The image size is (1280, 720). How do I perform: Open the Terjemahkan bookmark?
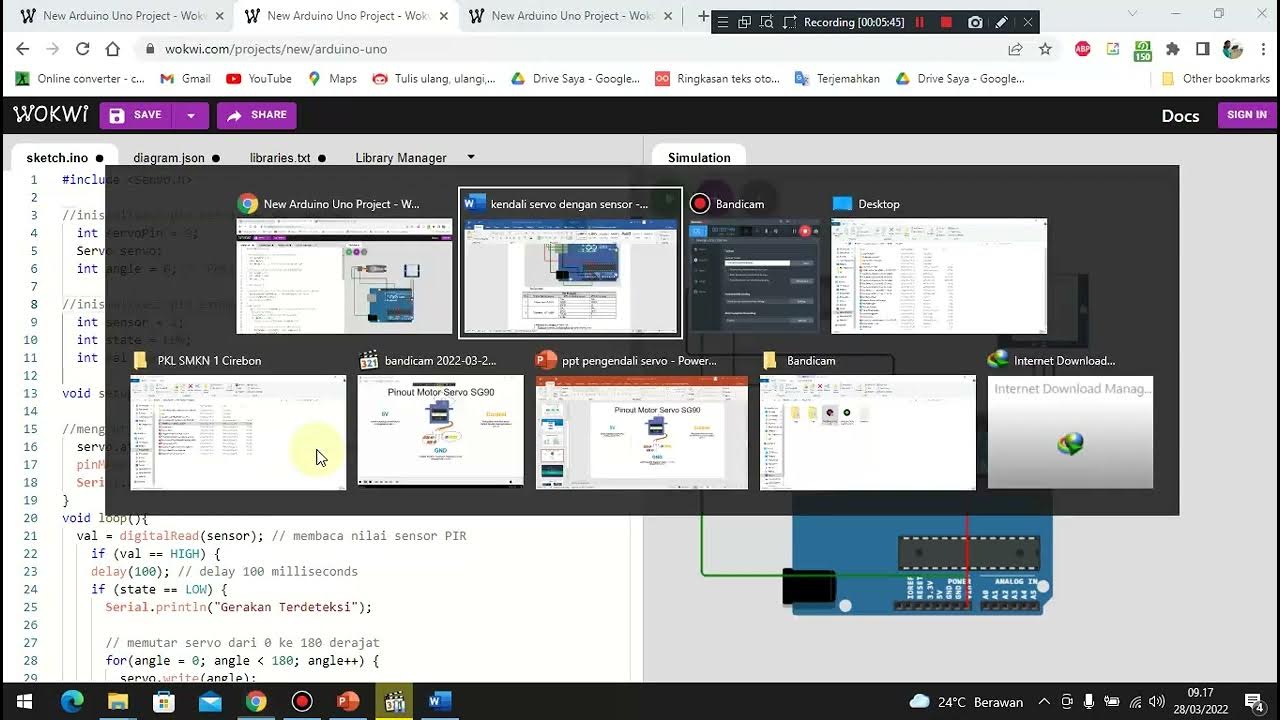(x=837, y=79)
